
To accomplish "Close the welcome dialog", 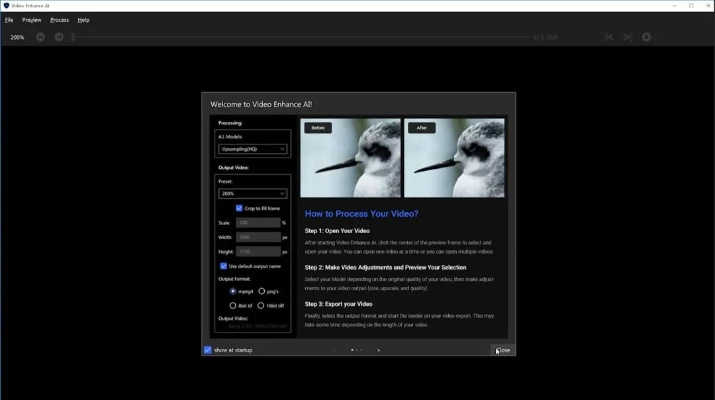I will point(501,350).
